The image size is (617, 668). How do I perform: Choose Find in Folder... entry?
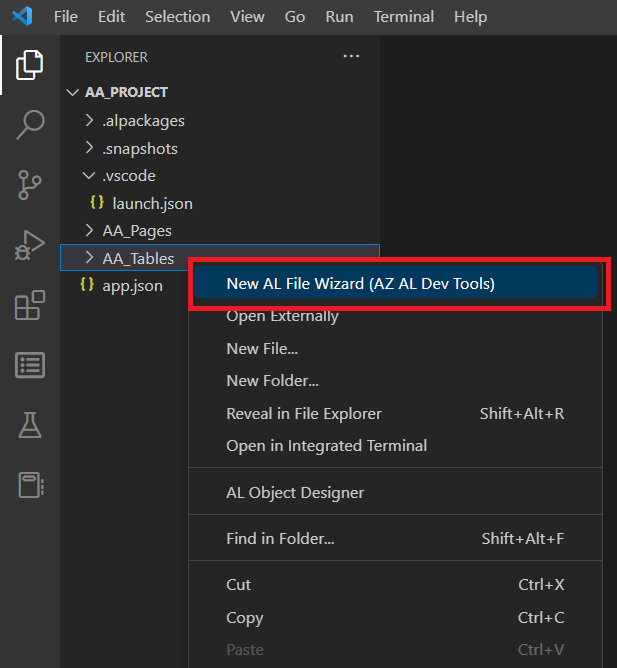395,538
